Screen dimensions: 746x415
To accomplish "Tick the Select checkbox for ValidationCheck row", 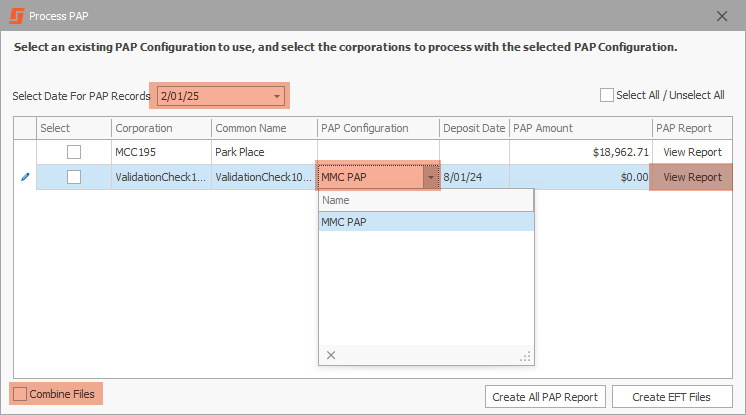I will [x=74, y=177].
